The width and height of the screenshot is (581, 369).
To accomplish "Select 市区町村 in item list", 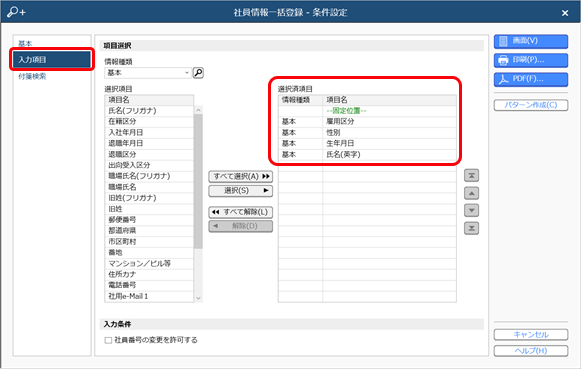I will [x=149, y=242].
